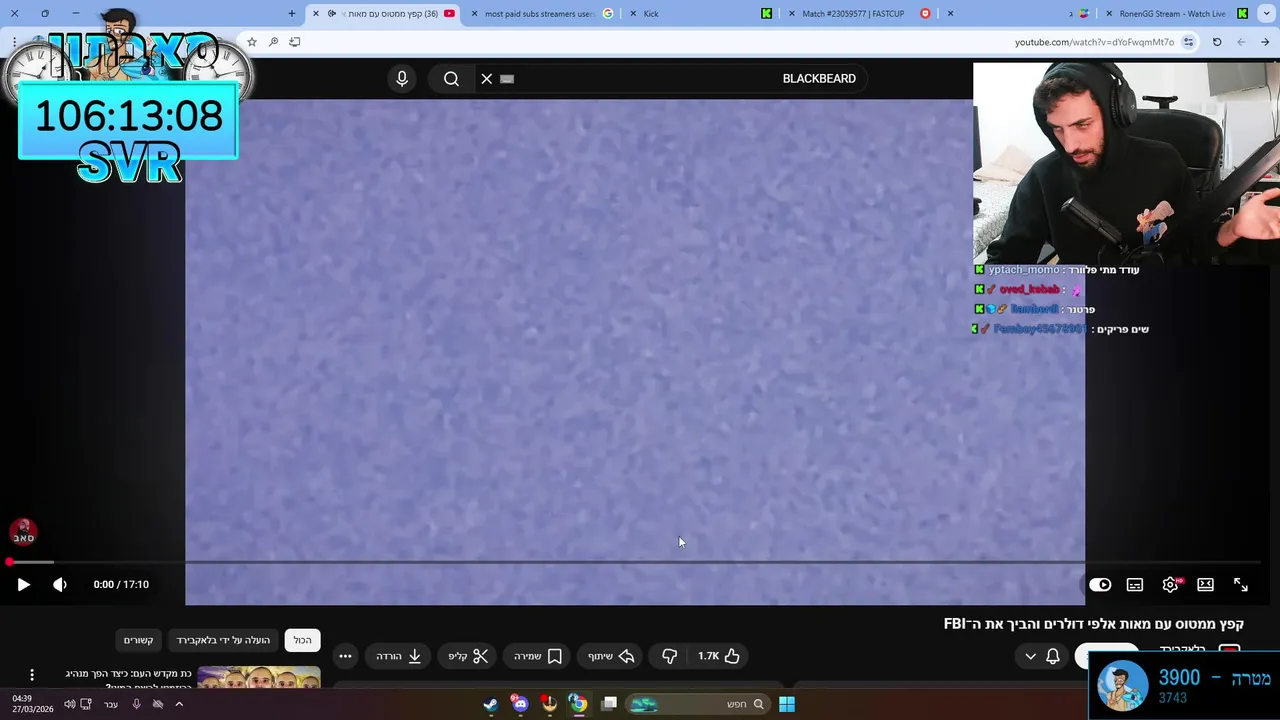Zoom the page with the address bar magnifier
The height and width of the screenshot is (720, 1280).
[273, 42]
